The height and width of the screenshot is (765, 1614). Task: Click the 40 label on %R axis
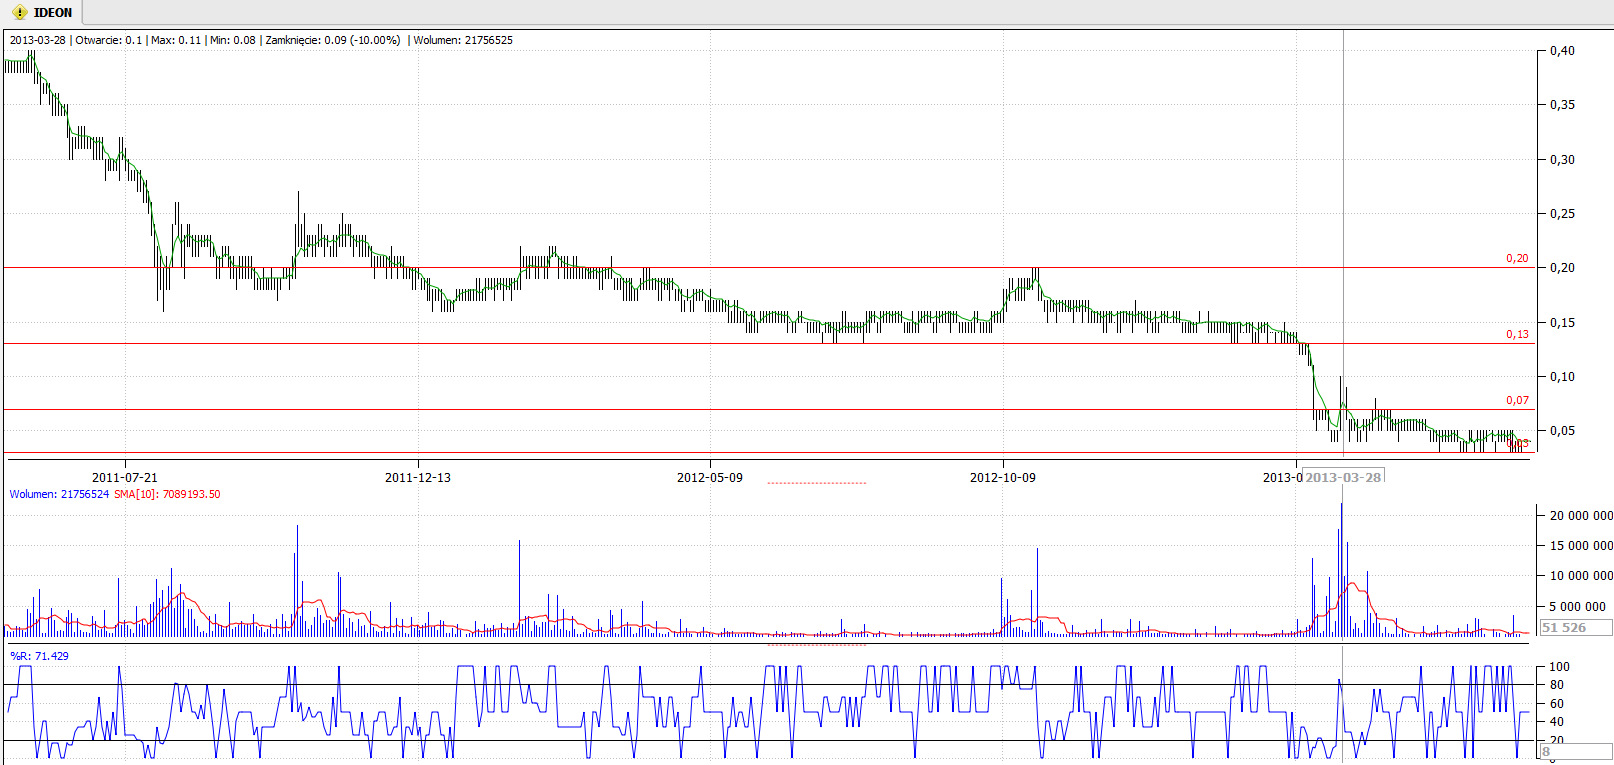pyautogui.click(x=1557, y=722)
